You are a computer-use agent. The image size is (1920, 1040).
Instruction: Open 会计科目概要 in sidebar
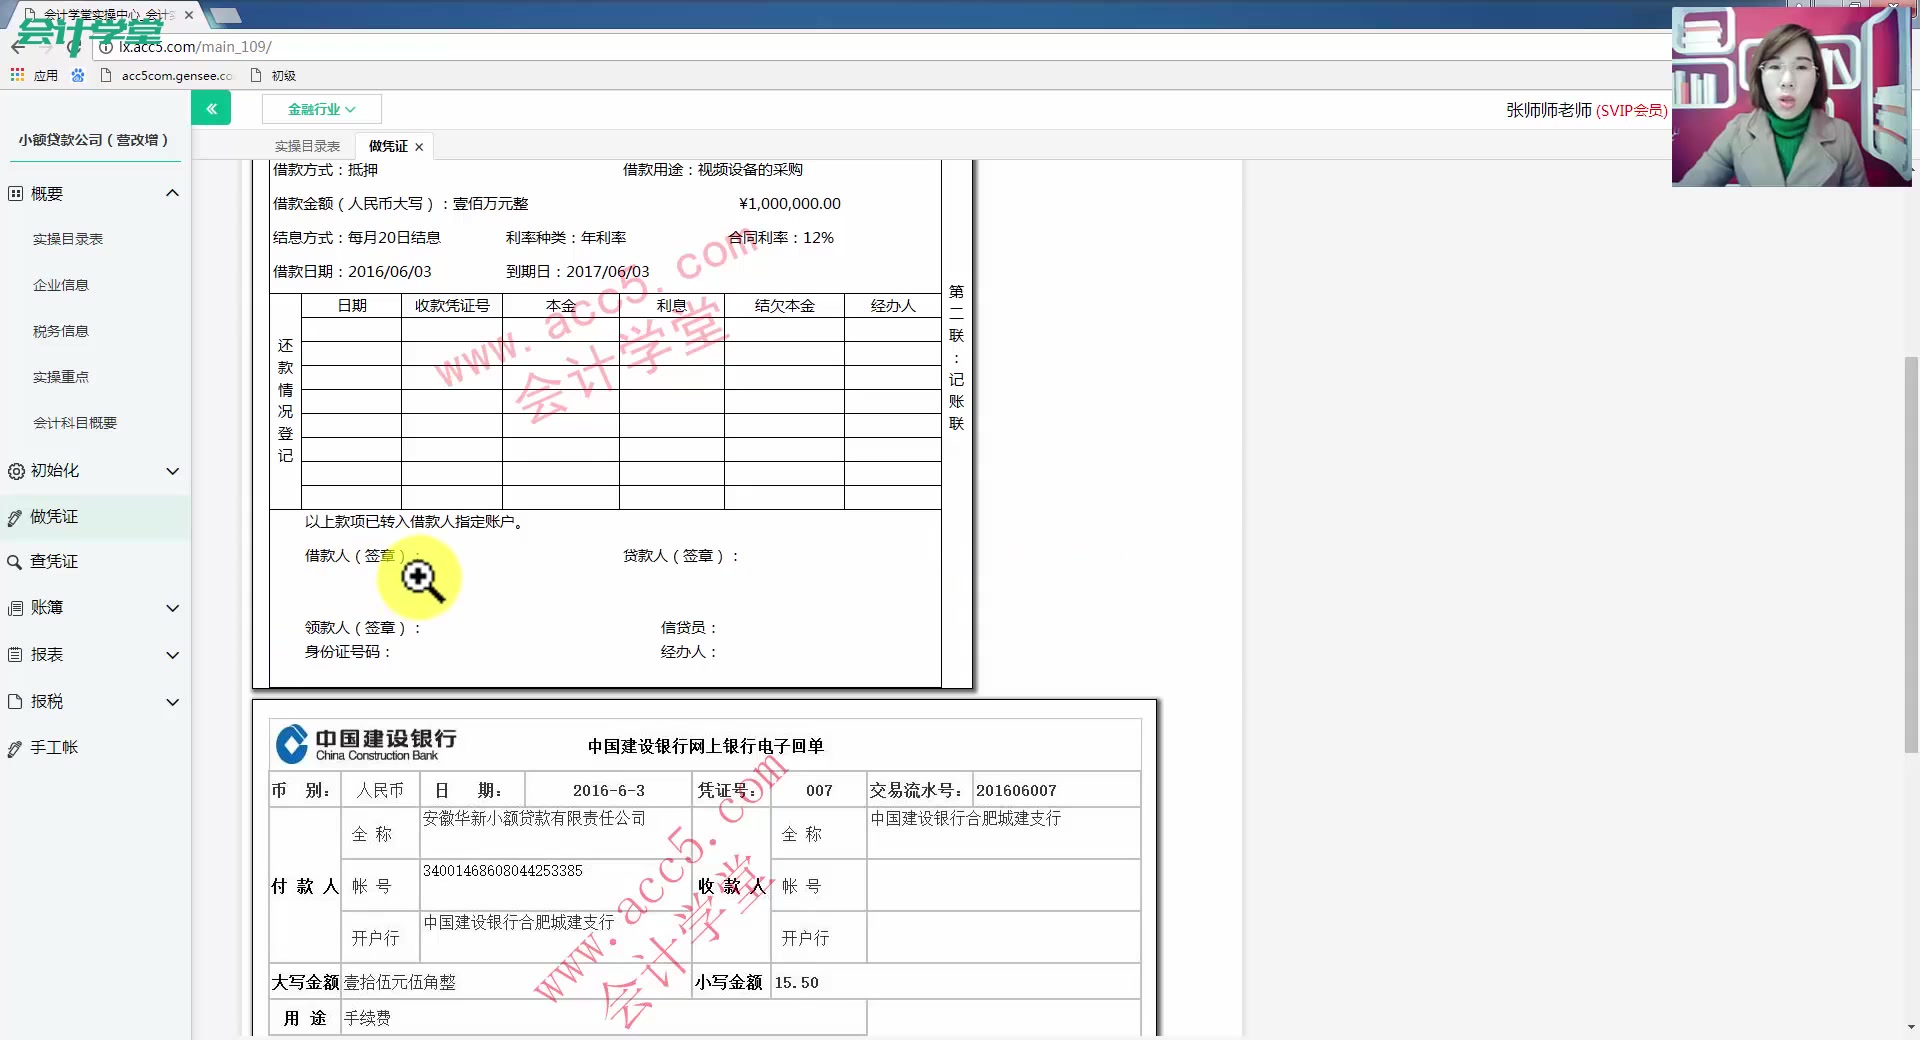coord(75,423)
